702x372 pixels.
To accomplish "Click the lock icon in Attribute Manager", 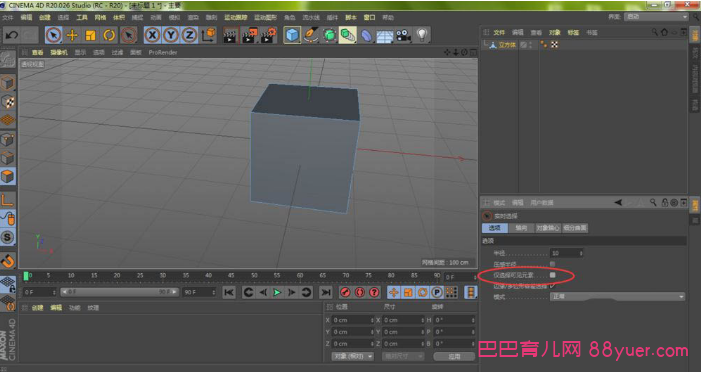I will click(665, 203).
